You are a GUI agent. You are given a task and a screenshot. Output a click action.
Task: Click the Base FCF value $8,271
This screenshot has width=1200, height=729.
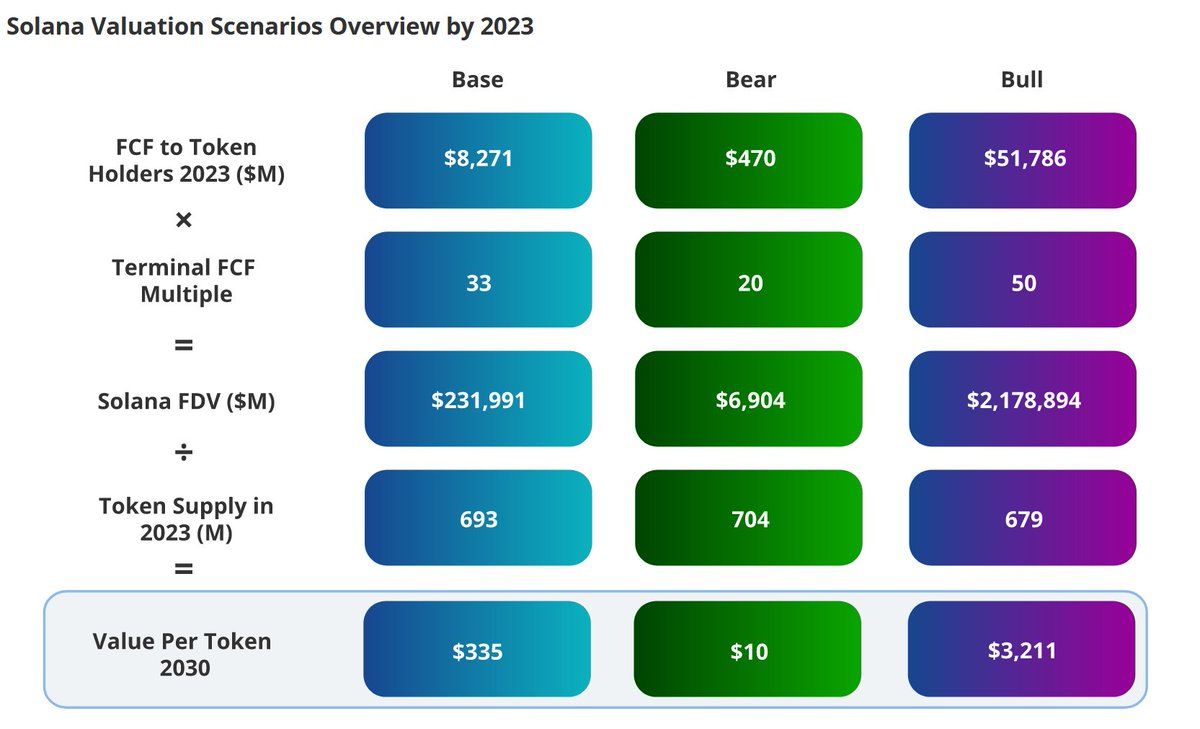[x=478, y=160]
